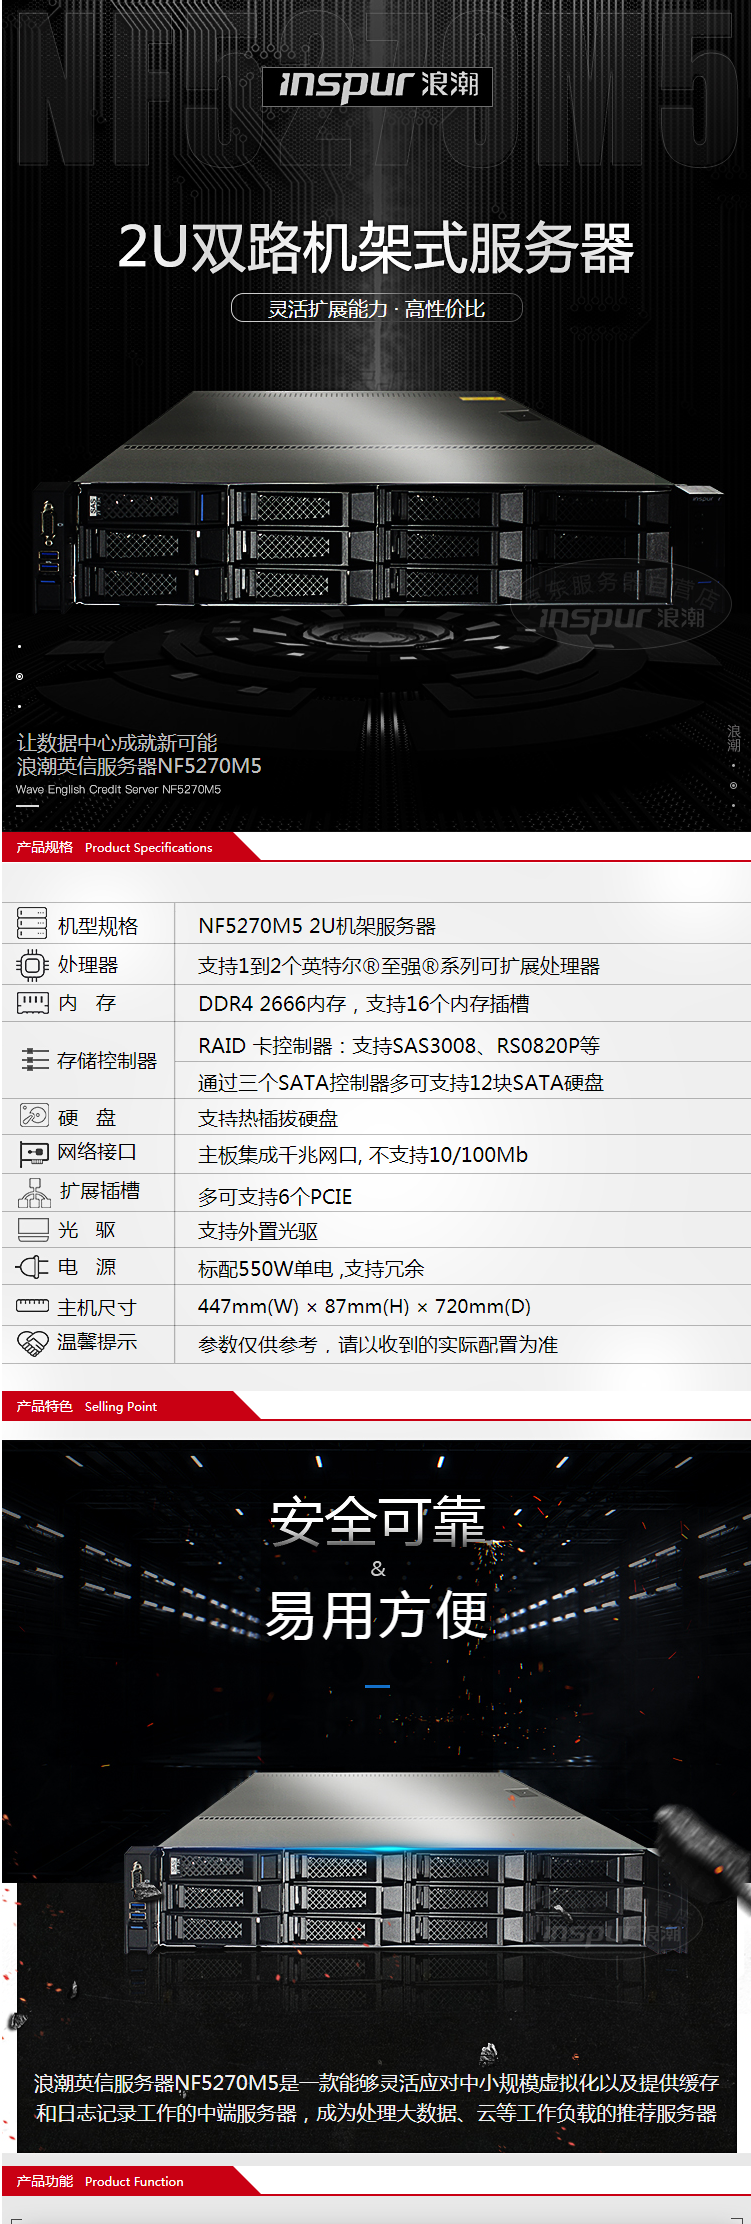This screenshot has width=751, height=2224.
Task: Click the cell 支持1到2个英特尔®至强®系列可扩展处理器
Action: [399, 966]
